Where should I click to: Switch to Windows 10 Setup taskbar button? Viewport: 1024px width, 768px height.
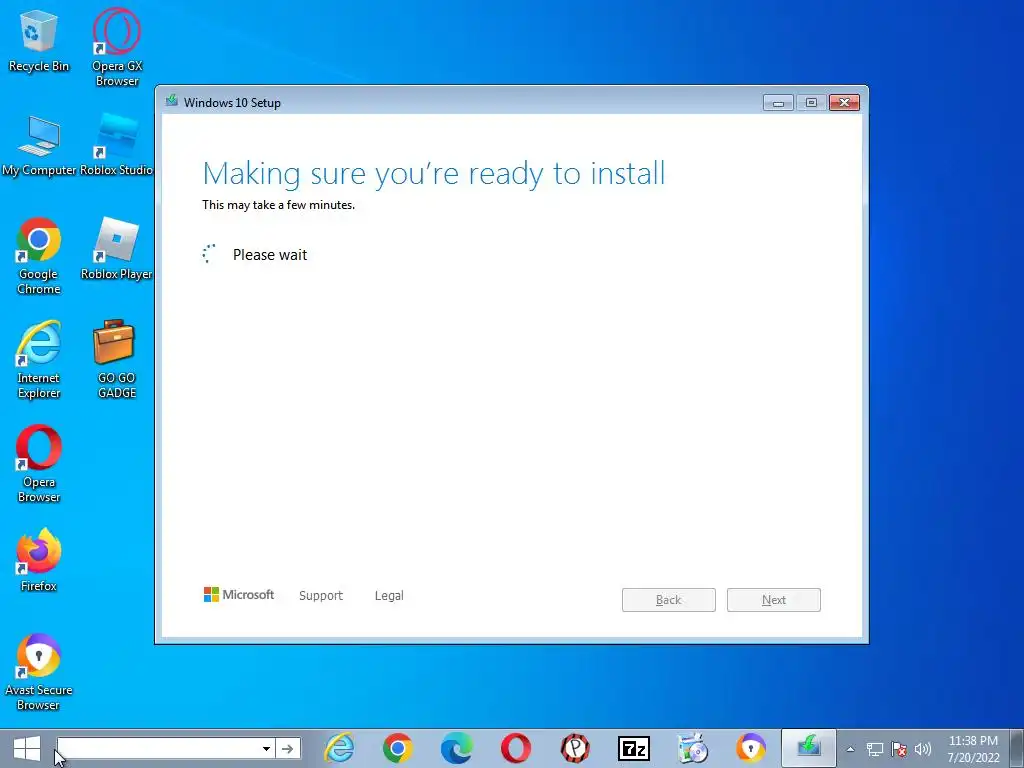click(x=808, y=748)
